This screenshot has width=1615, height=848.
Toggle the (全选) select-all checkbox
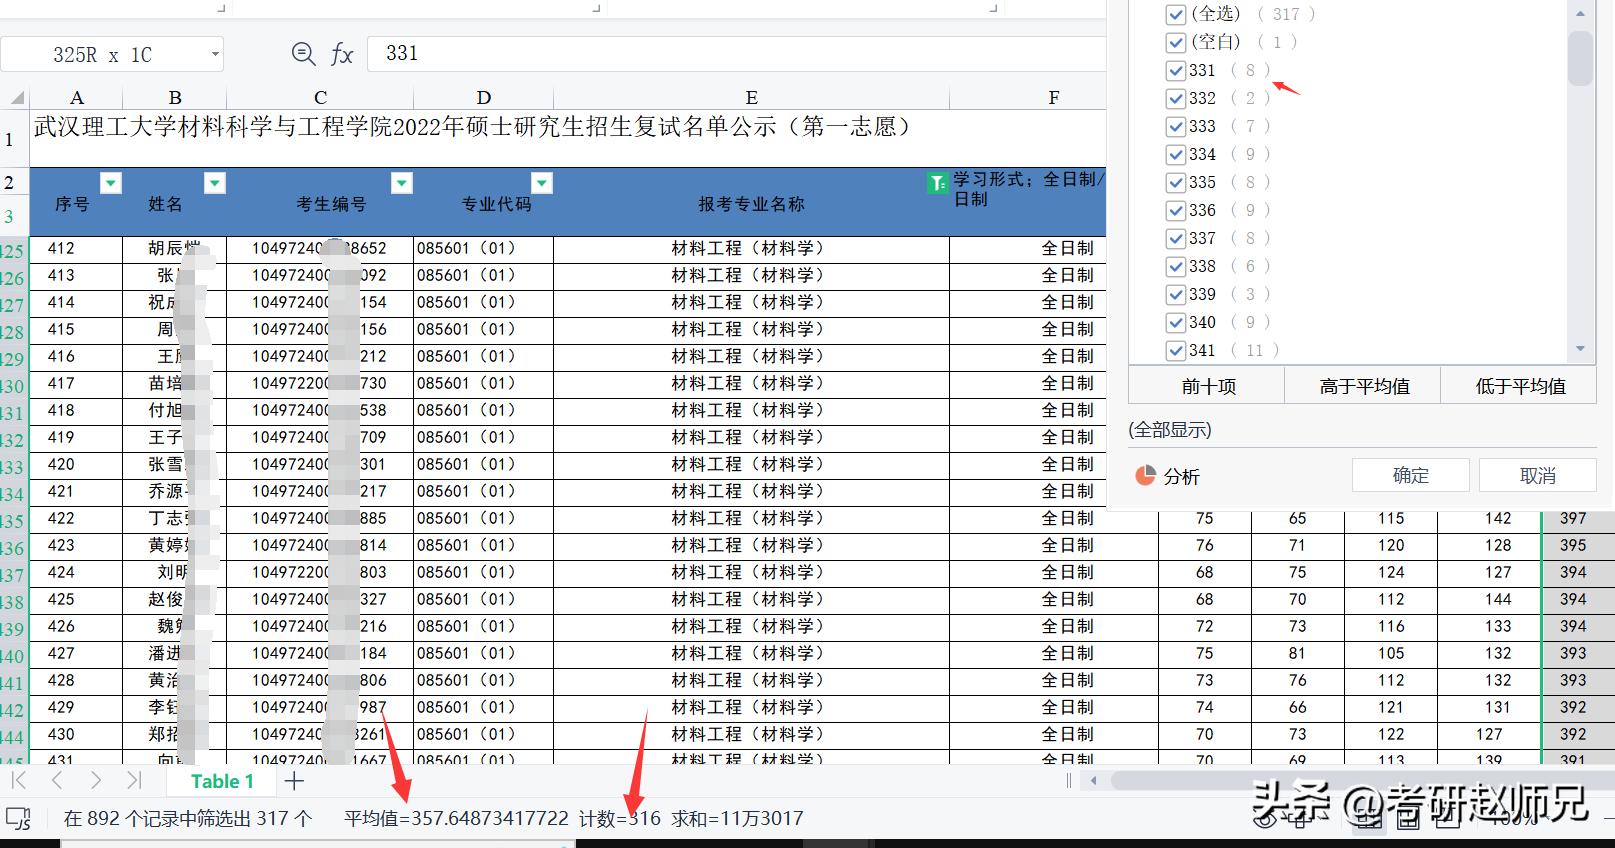coord(1175,14)
